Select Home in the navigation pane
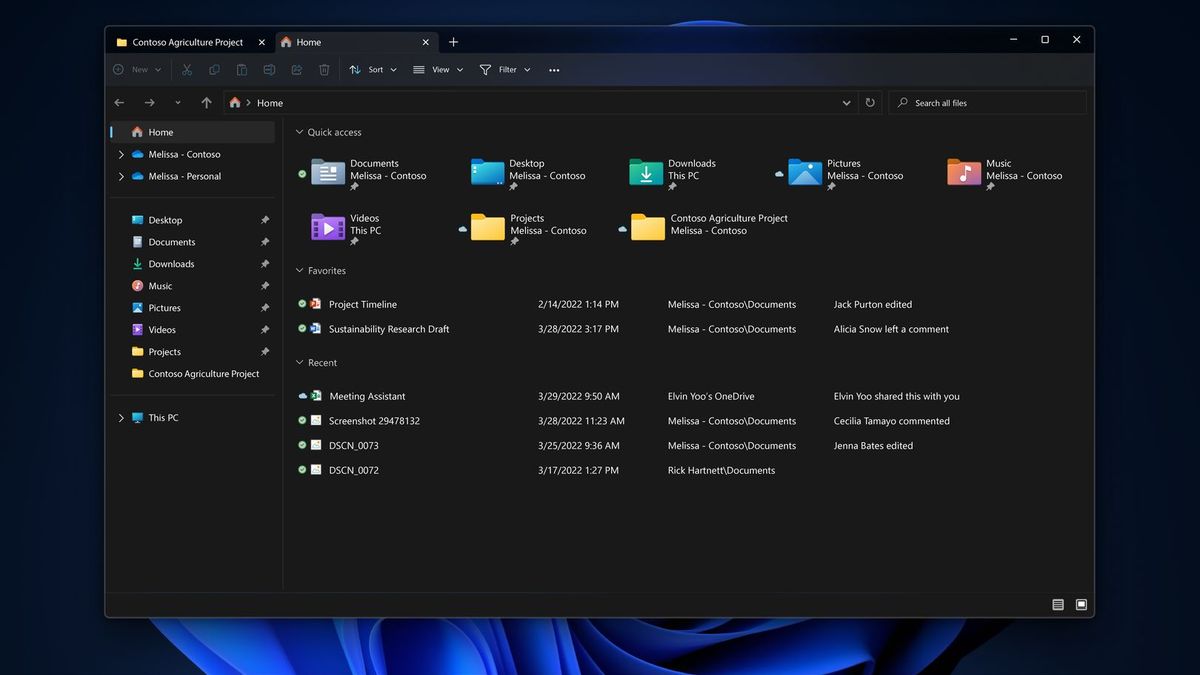1200x675 pixels. pyautogui.click(x=192, y=132)
